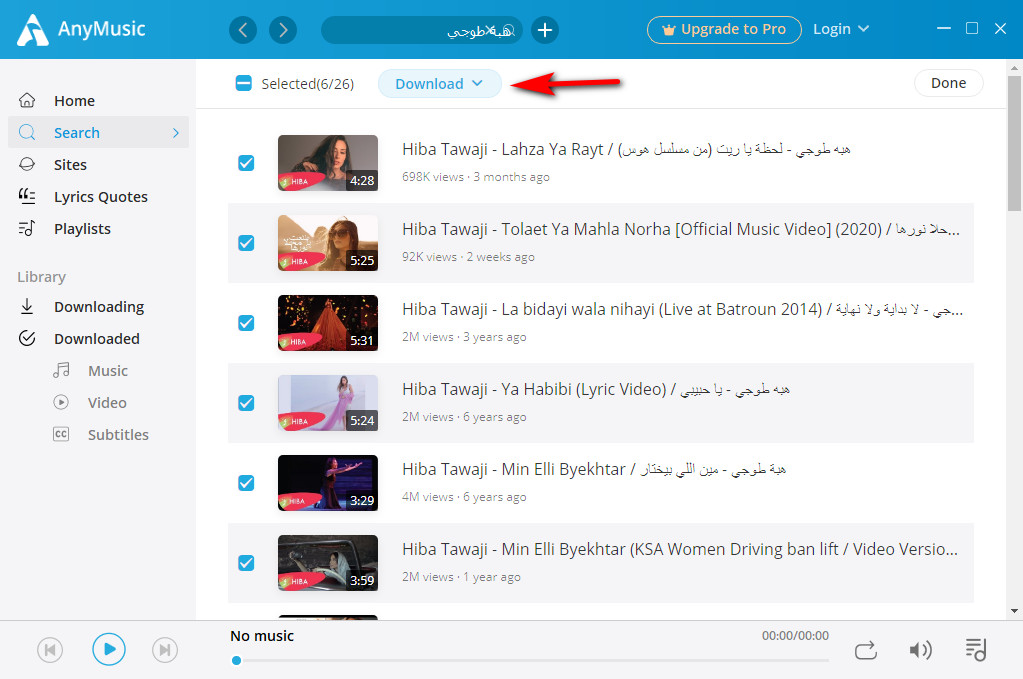Viewport: 1023px width, 679px height.
Task: Click the Downloading arrow icon
Action: click(27, 307)
